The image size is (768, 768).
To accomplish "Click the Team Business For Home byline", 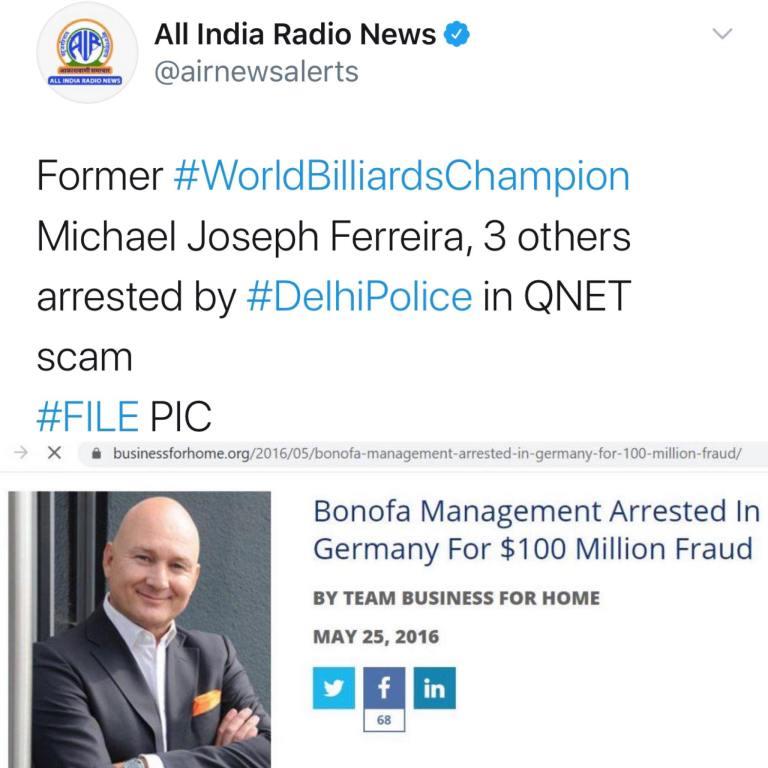I will click(456, 598).
